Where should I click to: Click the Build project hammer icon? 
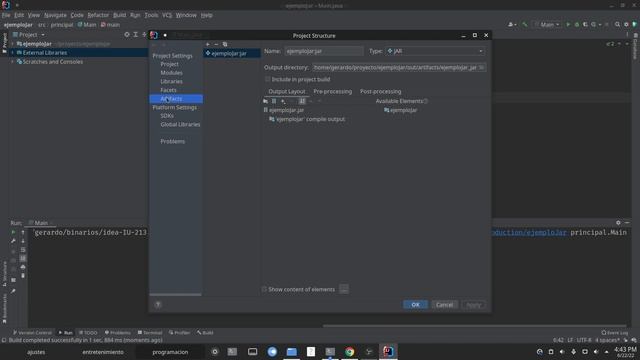[x=524, y=24]
